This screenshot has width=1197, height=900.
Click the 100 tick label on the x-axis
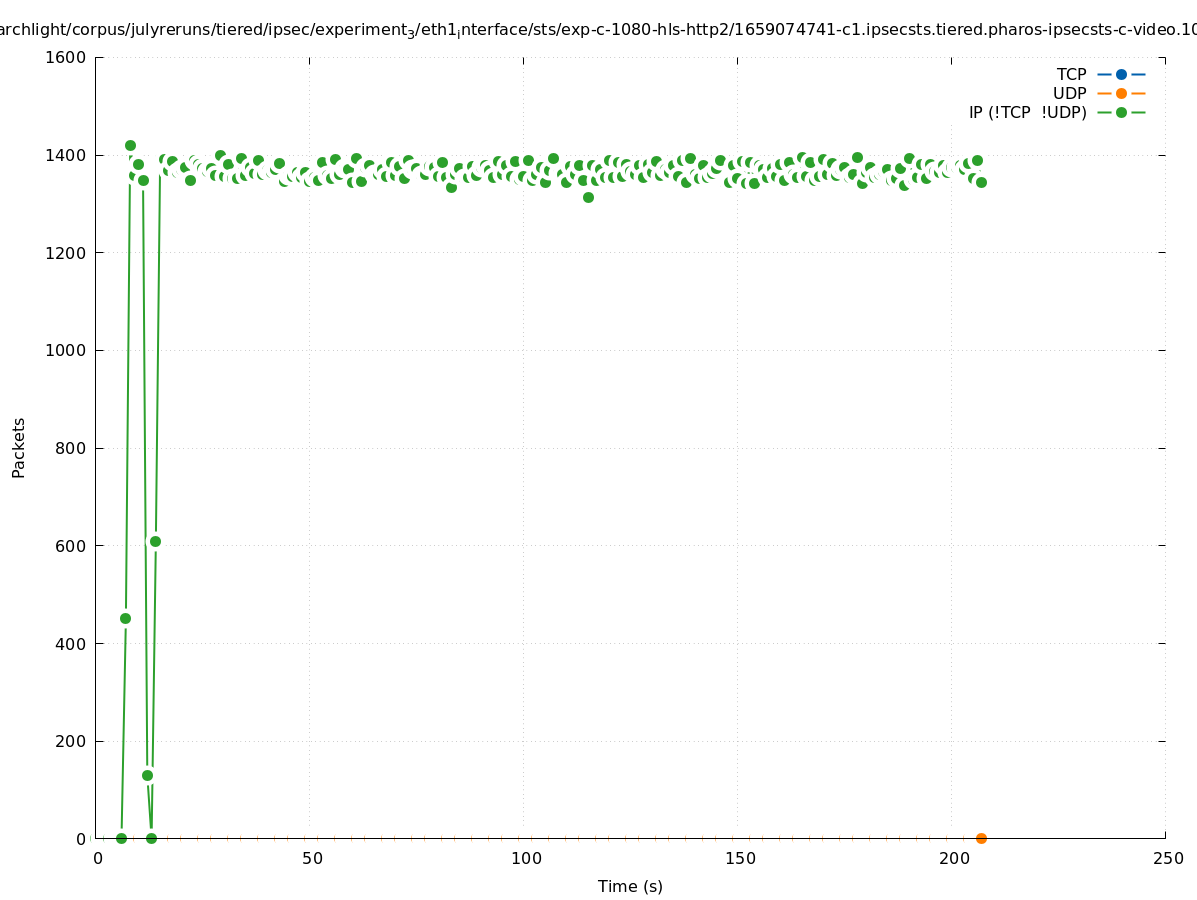coord(526,858)
